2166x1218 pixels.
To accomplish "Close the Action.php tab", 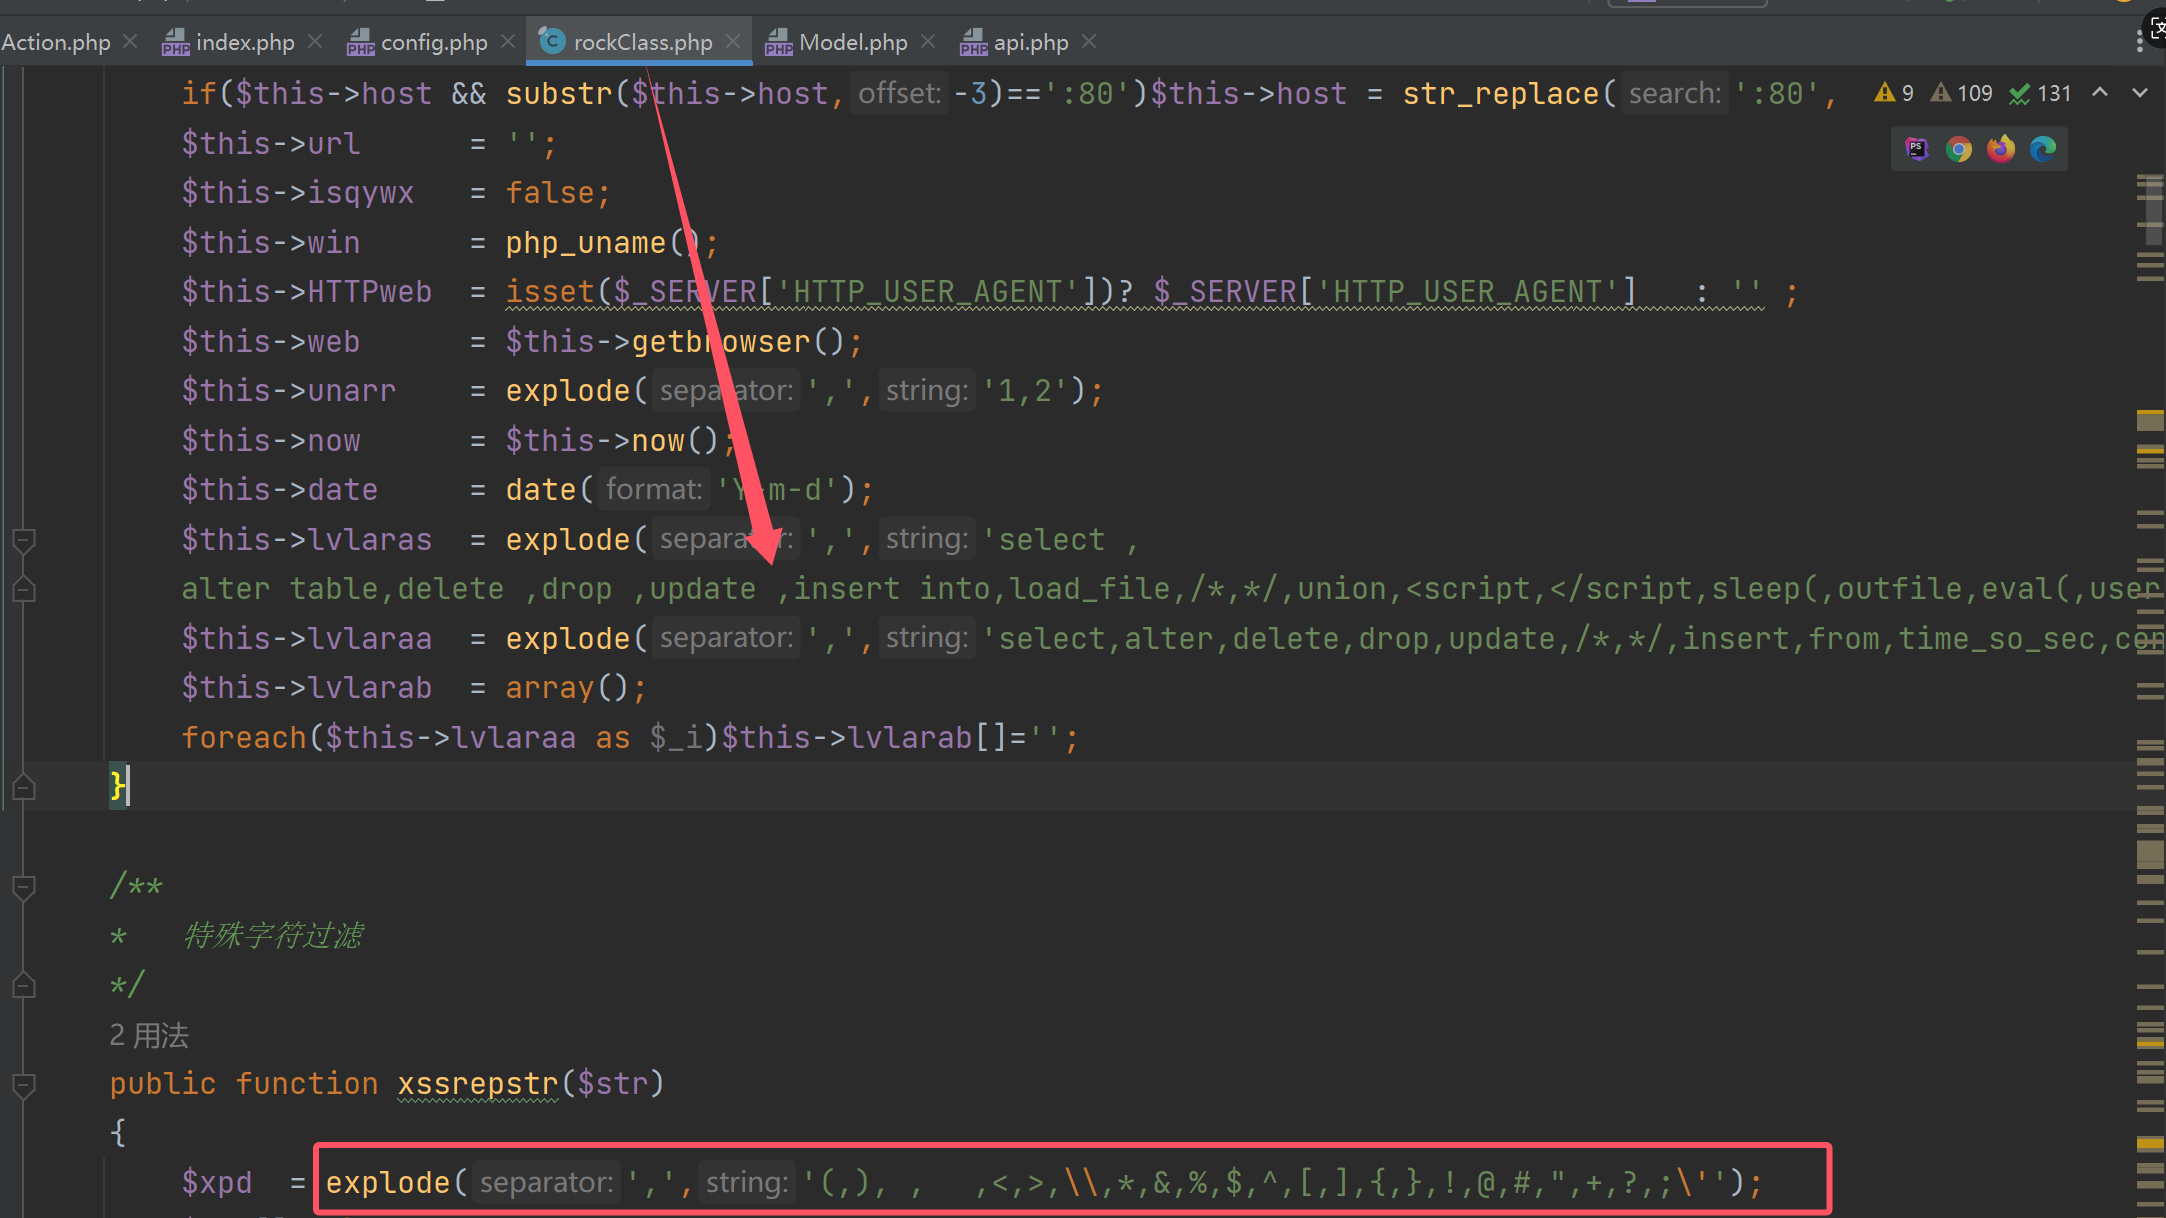I will pyautogui.click(x=130, y=41).
